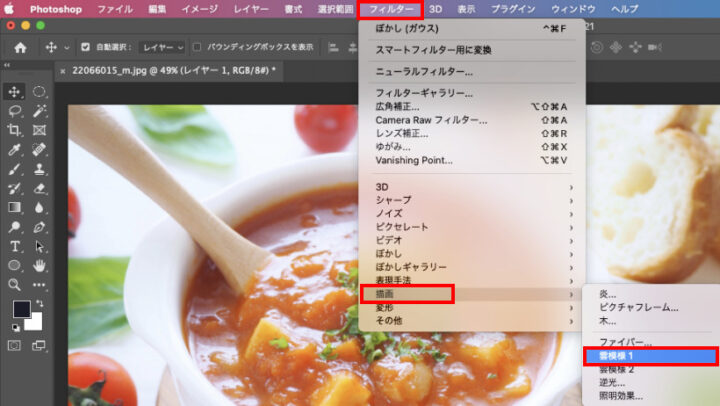Viewport: 720px width, 406px height.
Task: Select the History Brush tool
Action: tap(14, 188)
